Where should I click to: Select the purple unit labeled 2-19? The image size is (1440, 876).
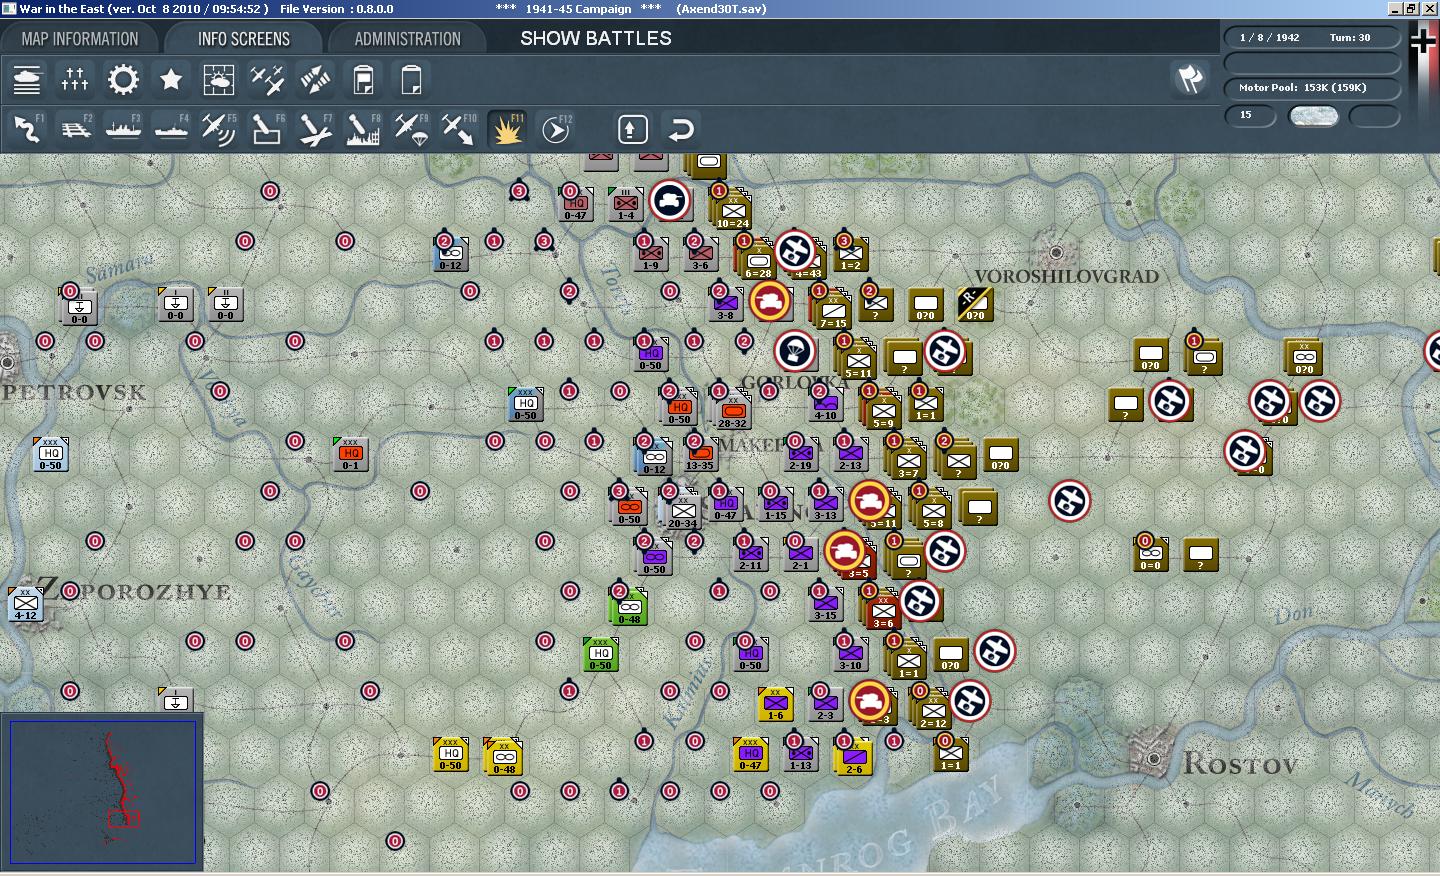point(800,454)
